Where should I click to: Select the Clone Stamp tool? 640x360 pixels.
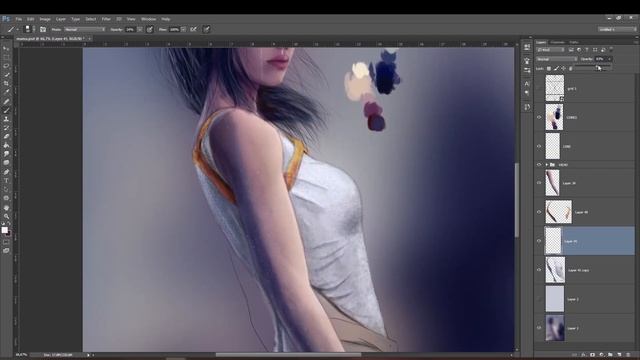tap(6, 119)
